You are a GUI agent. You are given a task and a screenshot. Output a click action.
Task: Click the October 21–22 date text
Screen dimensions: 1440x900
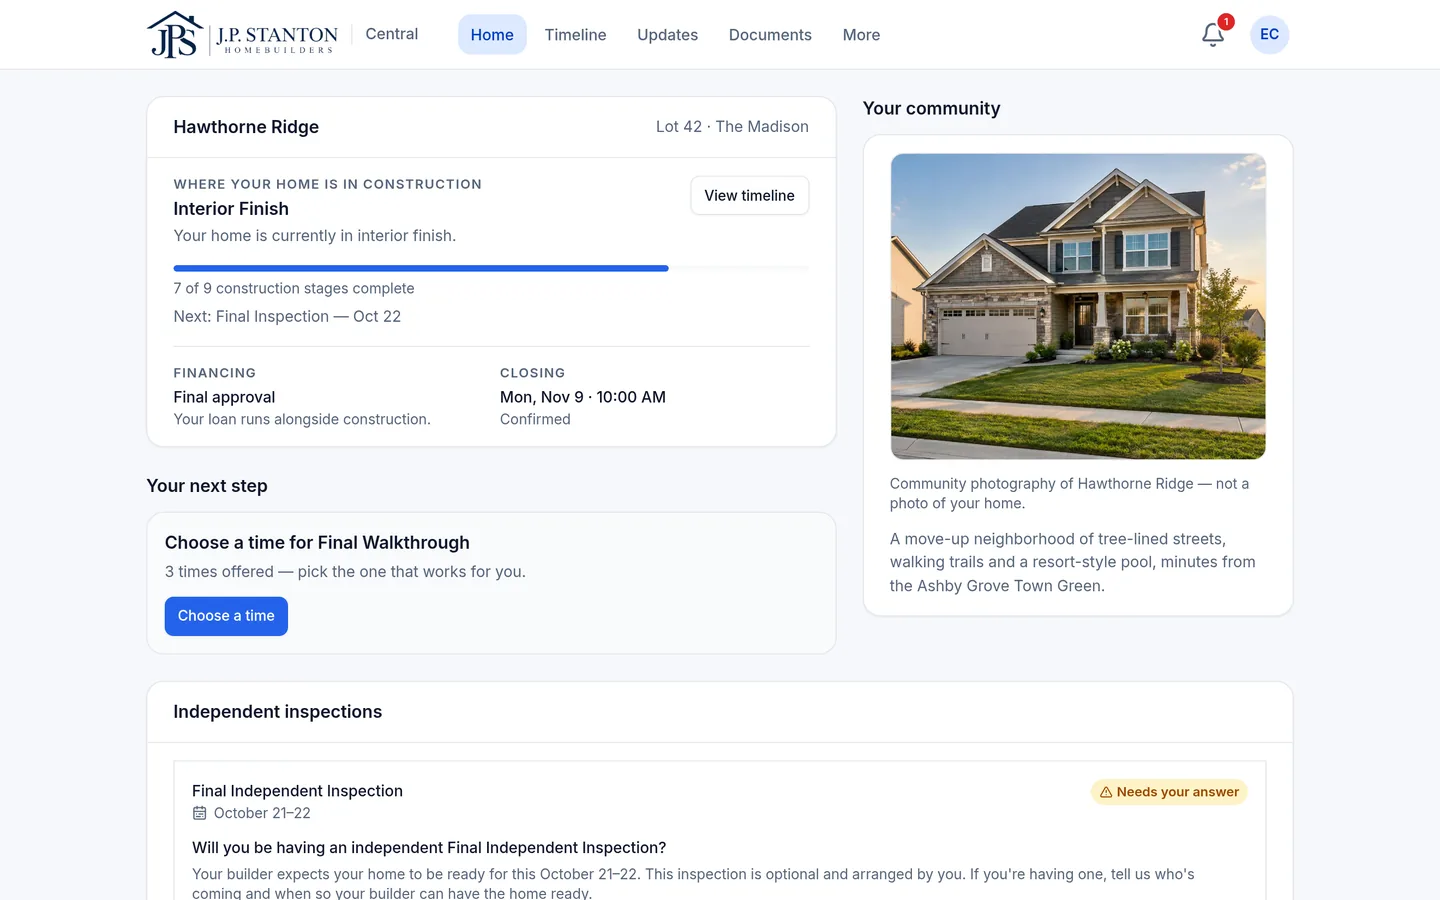(x=262, y=813)
